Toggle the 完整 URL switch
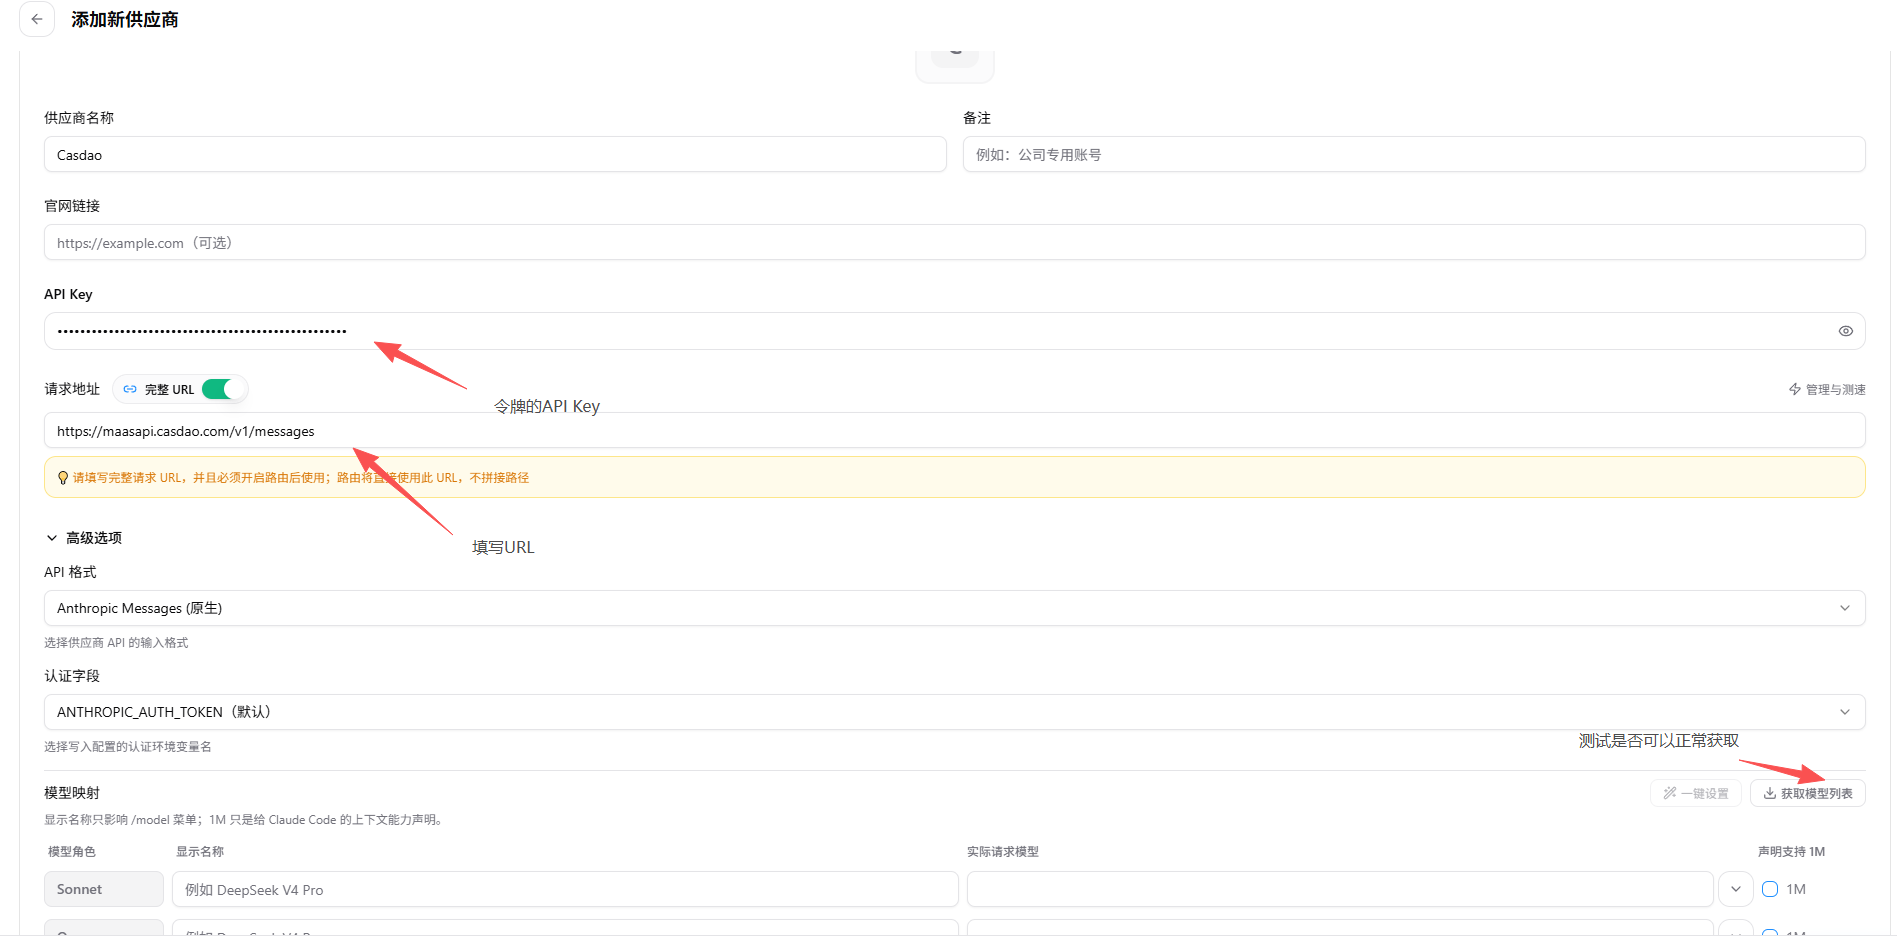 pyautogui.click(x=222, y=389)
